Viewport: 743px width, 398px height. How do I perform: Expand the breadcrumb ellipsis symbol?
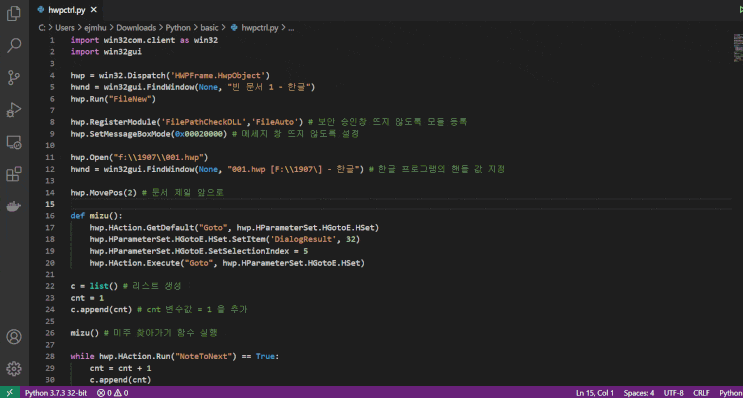pyautogui.click(x=291, y=27)
